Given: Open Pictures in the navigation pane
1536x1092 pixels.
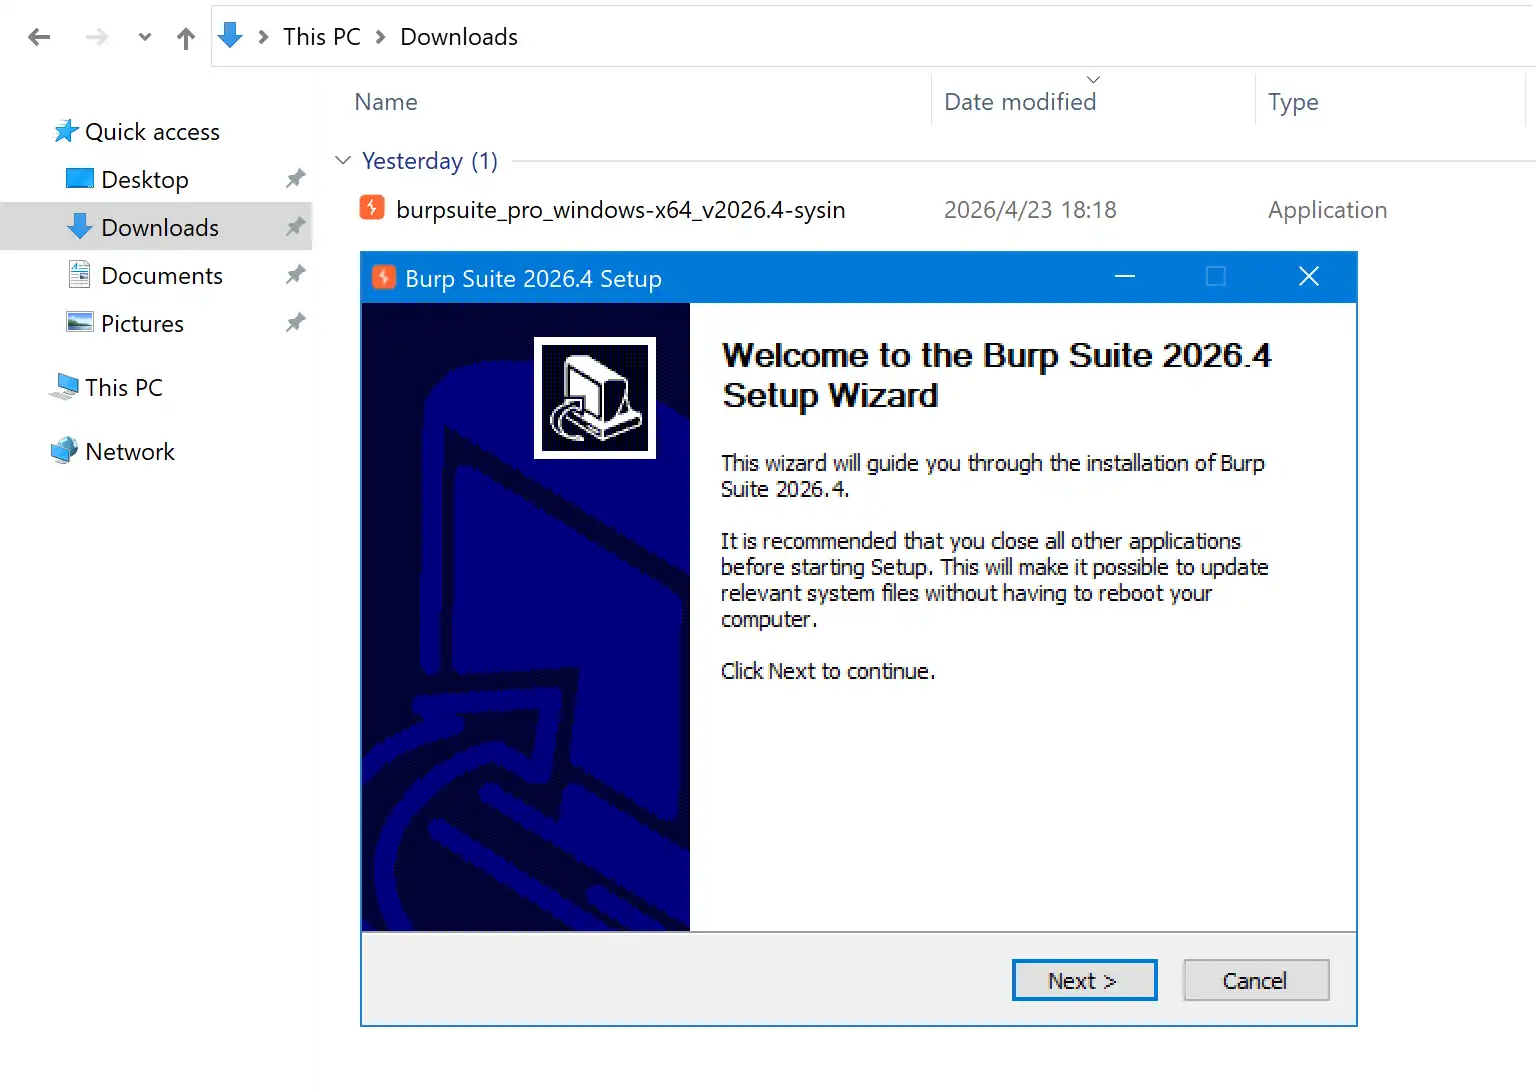Looking at the screenshot, I should 143,324.
